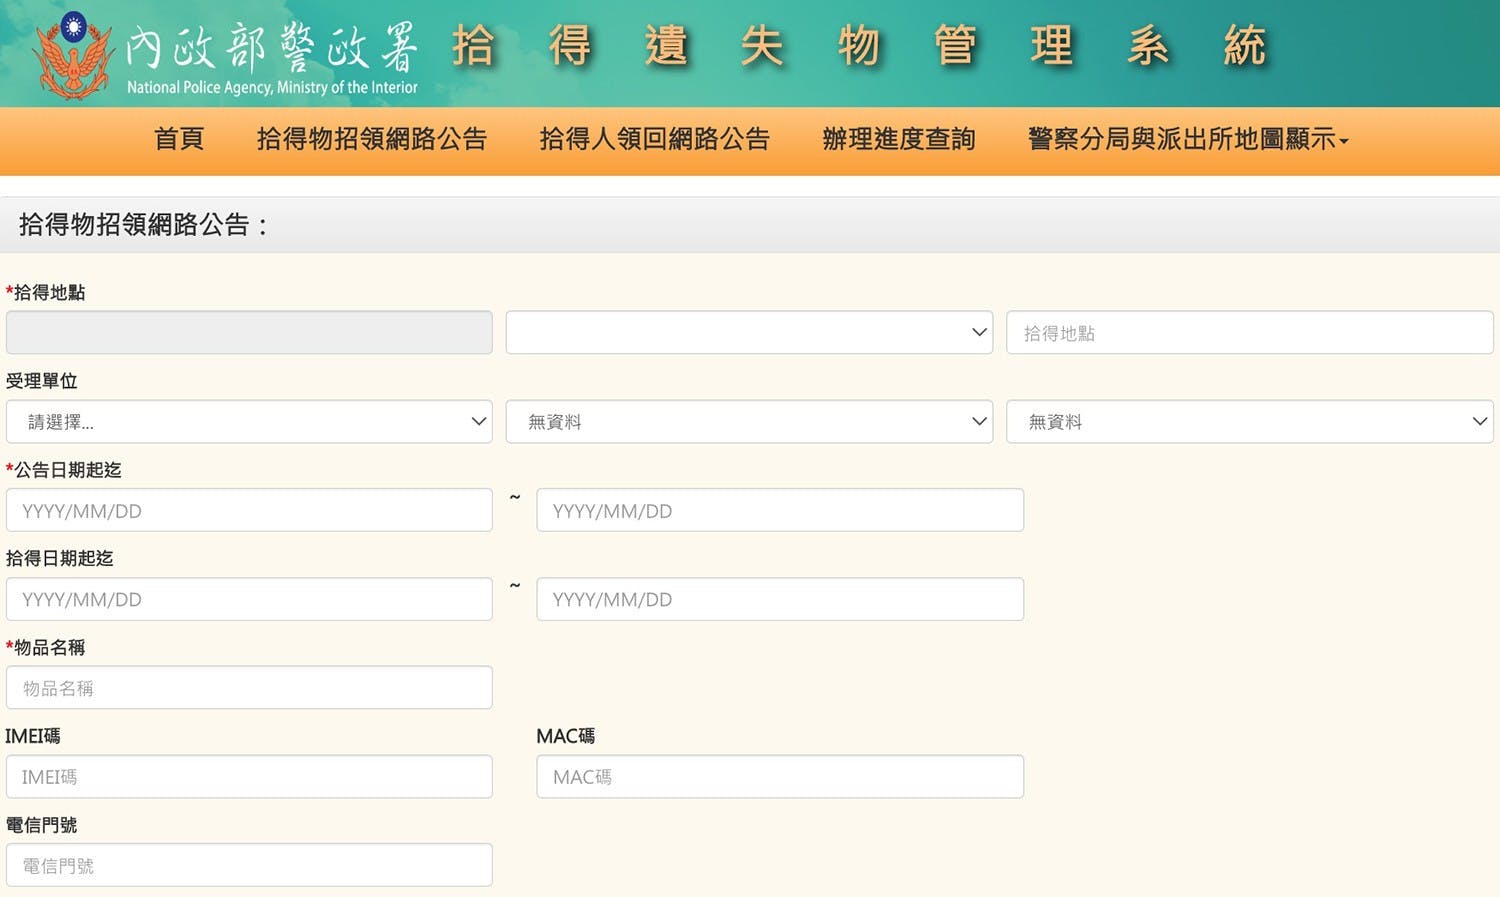Open the 受理單位 請選擇 dropdown
Screen dimensions: 1500x897
pos(248,422)
